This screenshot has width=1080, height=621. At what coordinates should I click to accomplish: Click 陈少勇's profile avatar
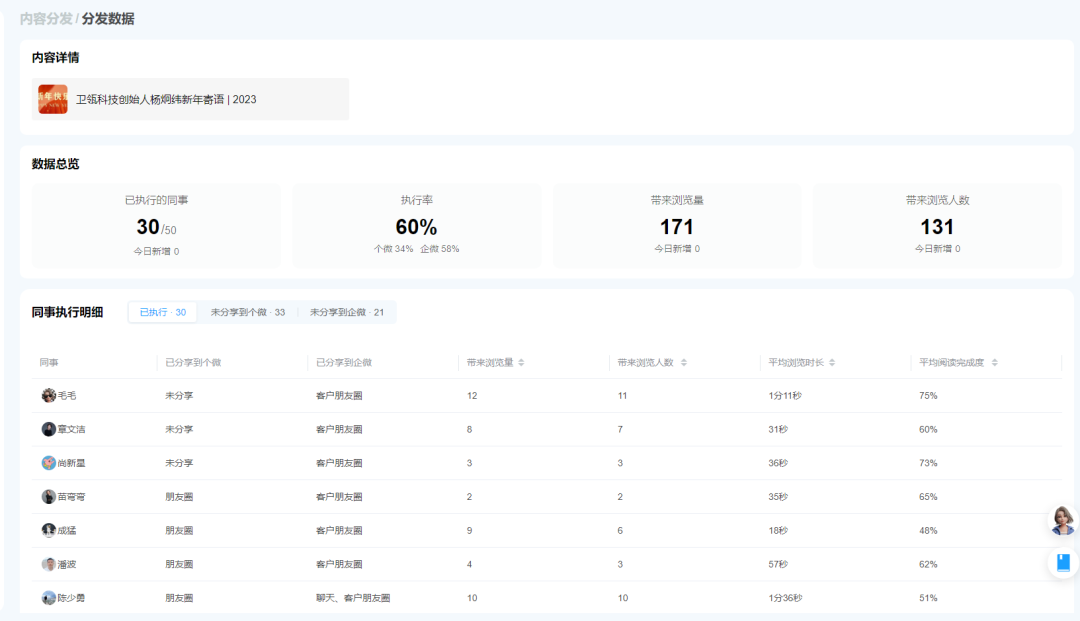pos(48,598)
